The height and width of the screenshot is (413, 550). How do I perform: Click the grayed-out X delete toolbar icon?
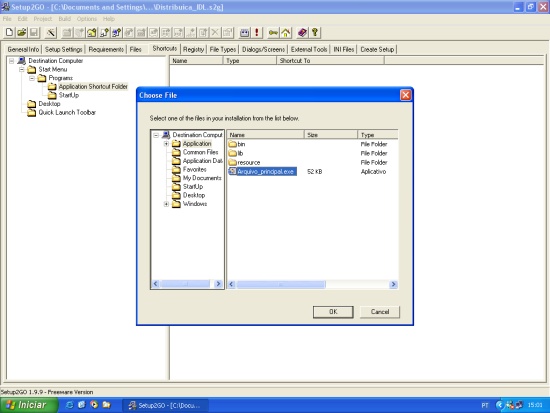coord(215,33)
